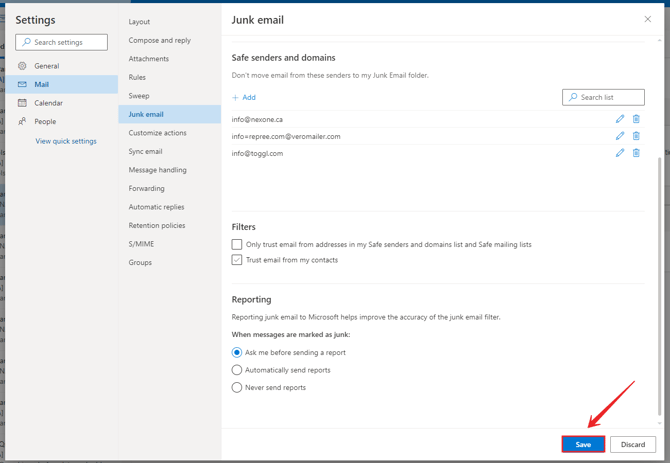Close the Junk email settings panel

pos(647,19)
